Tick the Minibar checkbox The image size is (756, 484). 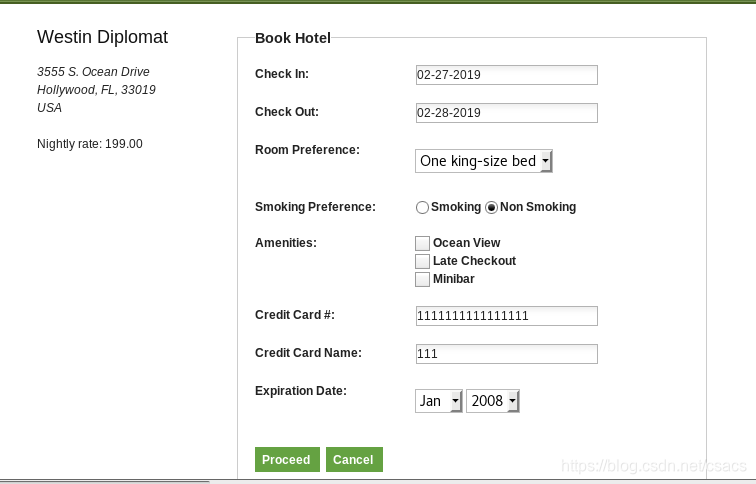coord(422,279)
